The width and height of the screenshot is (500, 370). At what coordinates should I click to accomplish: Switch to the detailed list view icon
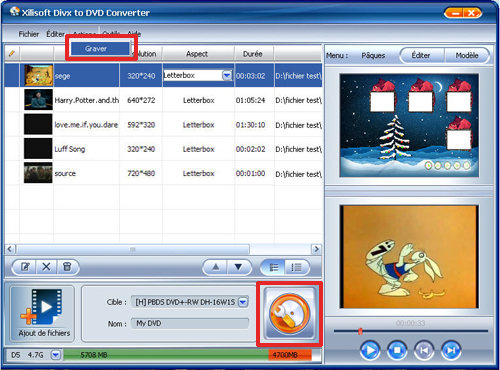point(296,267)
